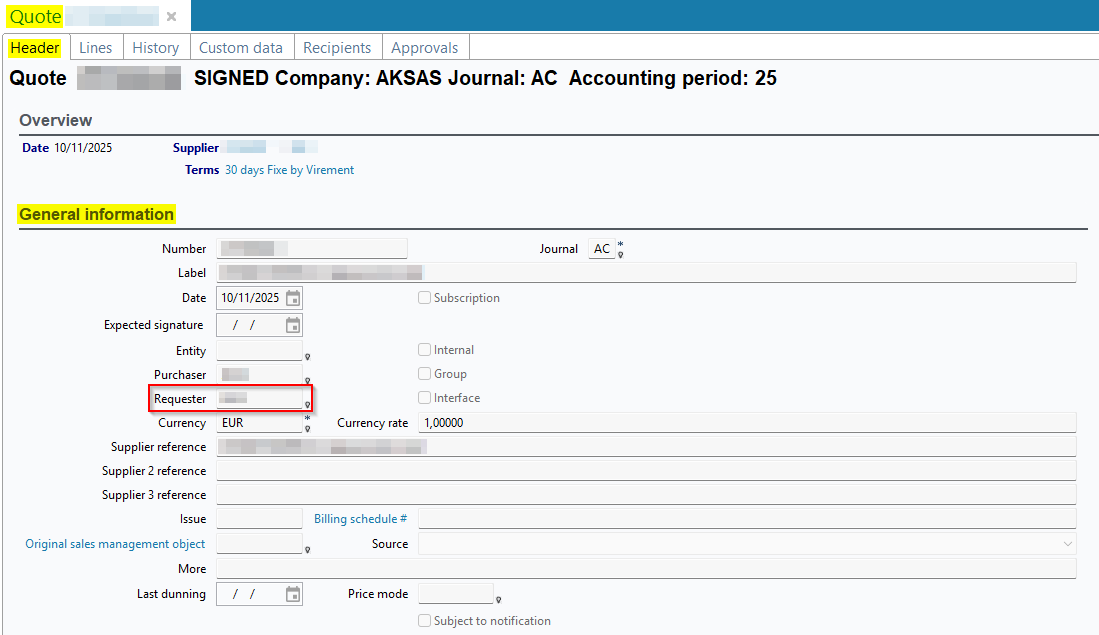This screenshot has width=1099, height=635.
Task: Tick the Subscription checkbox
Action: [x=425, y=298]
